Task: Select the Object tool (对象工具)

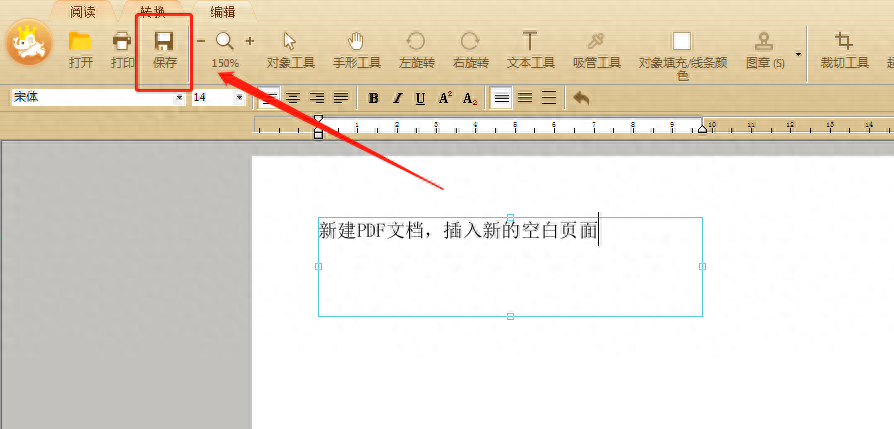Action: click(x=290, y=42)
